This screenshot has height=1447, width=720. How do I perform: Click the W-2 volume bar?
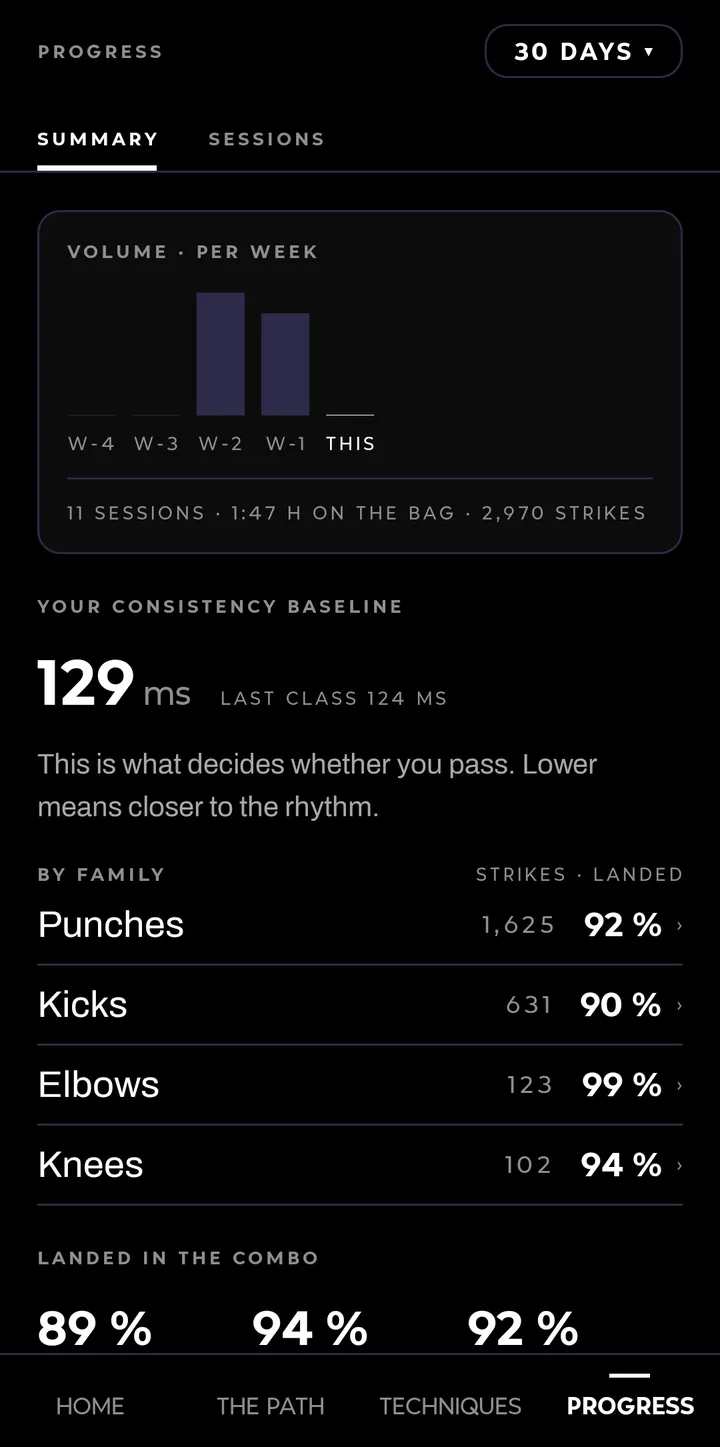click(220, 353)
